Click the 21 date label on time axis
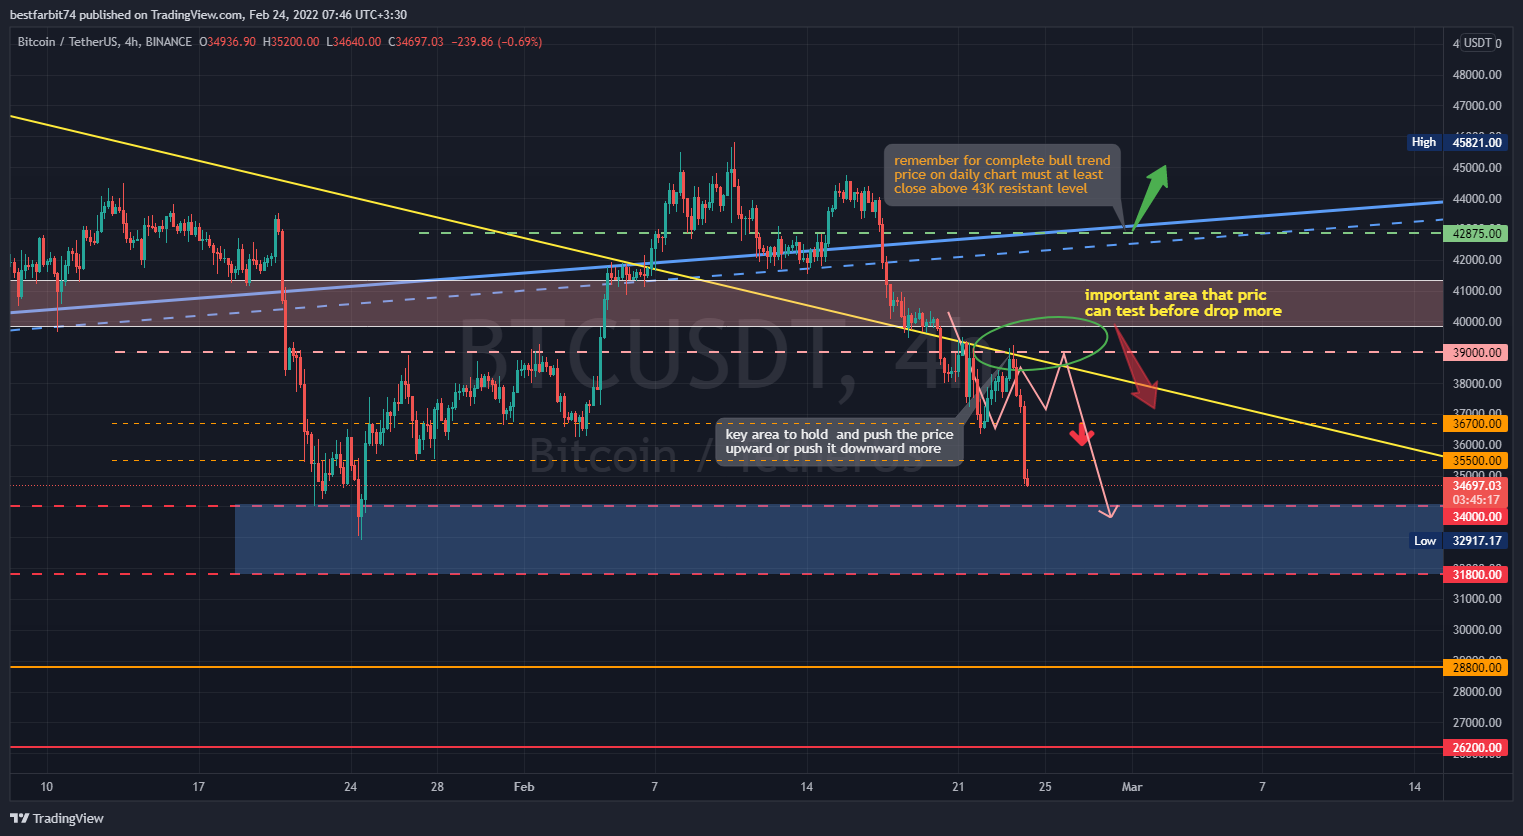1523x836 pixels. [958, 787]
